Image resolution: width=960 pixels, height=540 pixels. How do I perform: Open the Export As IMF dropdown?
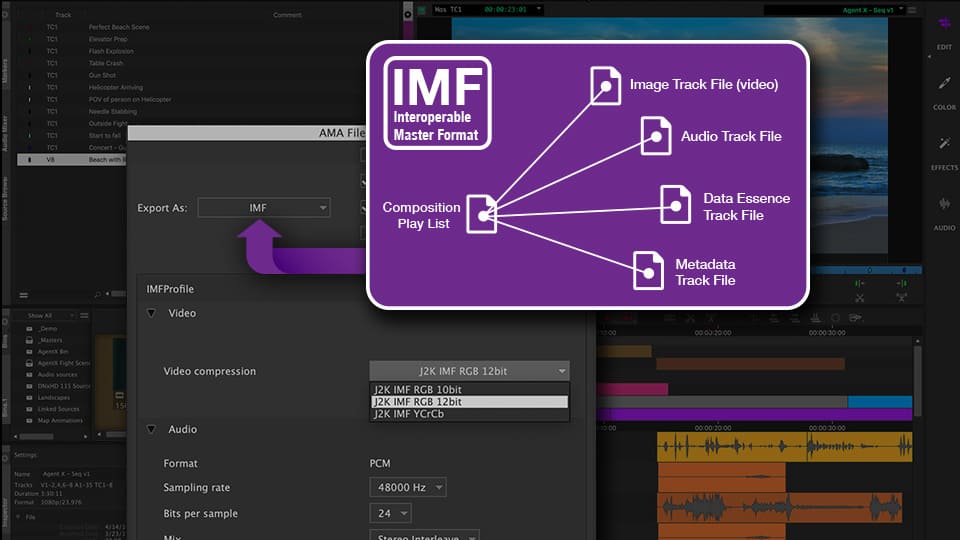[264, 208]
